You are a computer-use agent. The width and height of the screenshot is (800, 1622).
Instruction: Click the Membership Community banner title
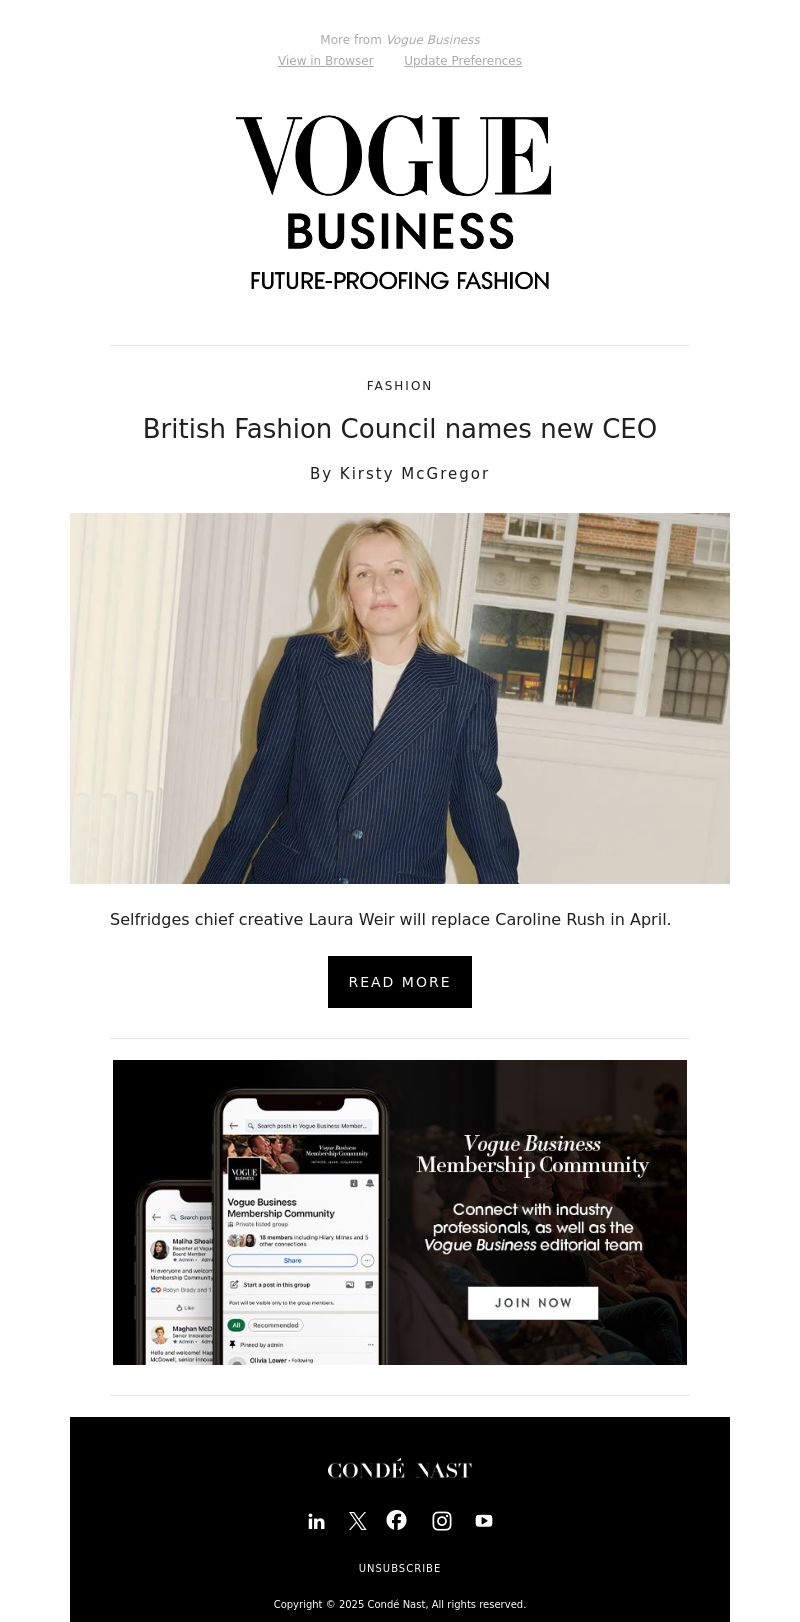533,1154
